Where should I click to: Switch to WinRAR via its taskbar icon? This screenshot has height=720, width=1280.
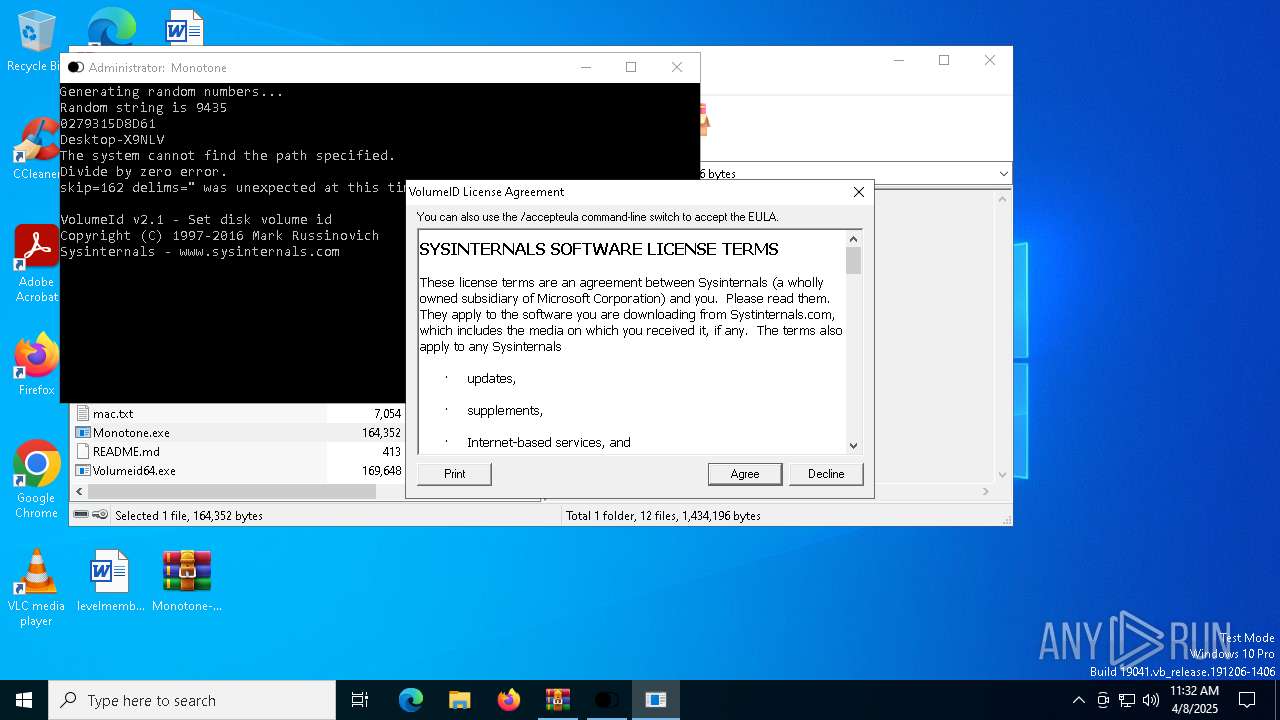coord(558,700)
